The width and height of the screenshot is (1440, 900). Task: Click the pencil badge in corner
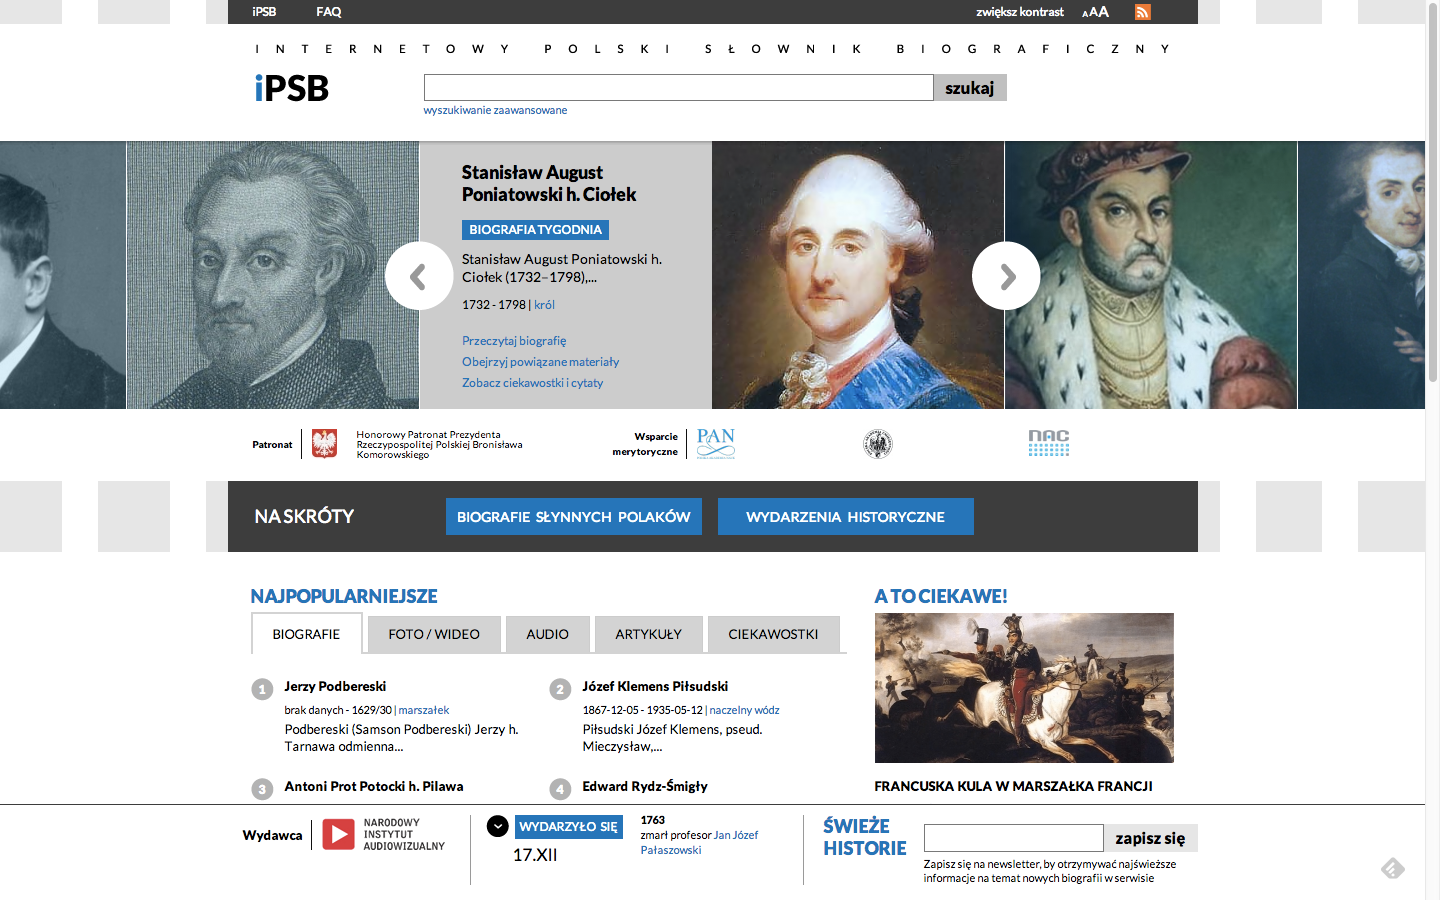[1393, 868]
